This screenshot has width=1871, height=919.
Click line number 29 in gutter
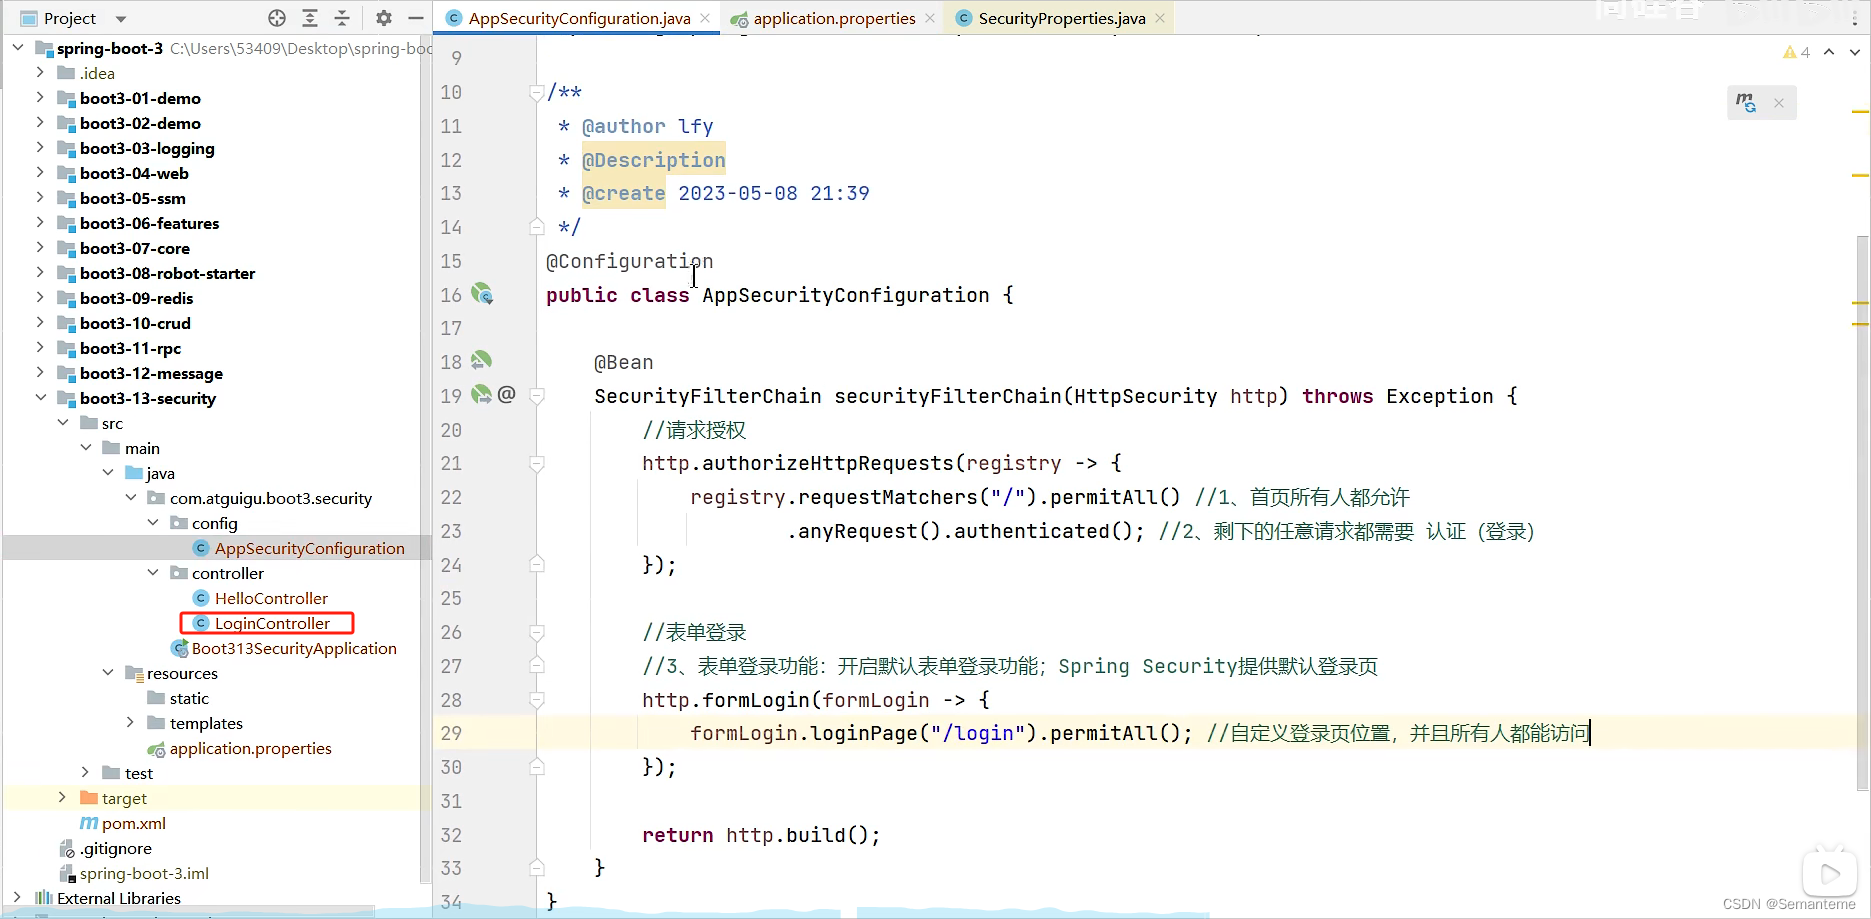[451, 733]
